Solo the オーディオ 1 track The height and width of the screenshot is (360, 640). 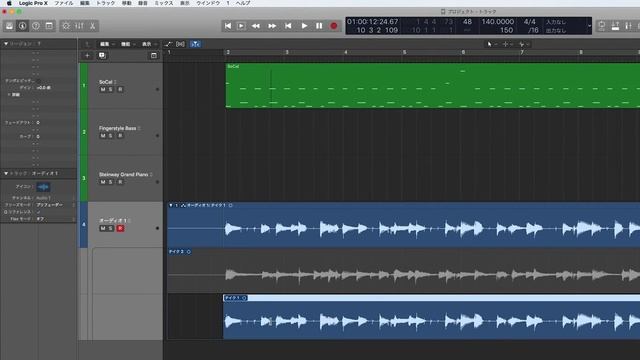[x=111, y=228]
